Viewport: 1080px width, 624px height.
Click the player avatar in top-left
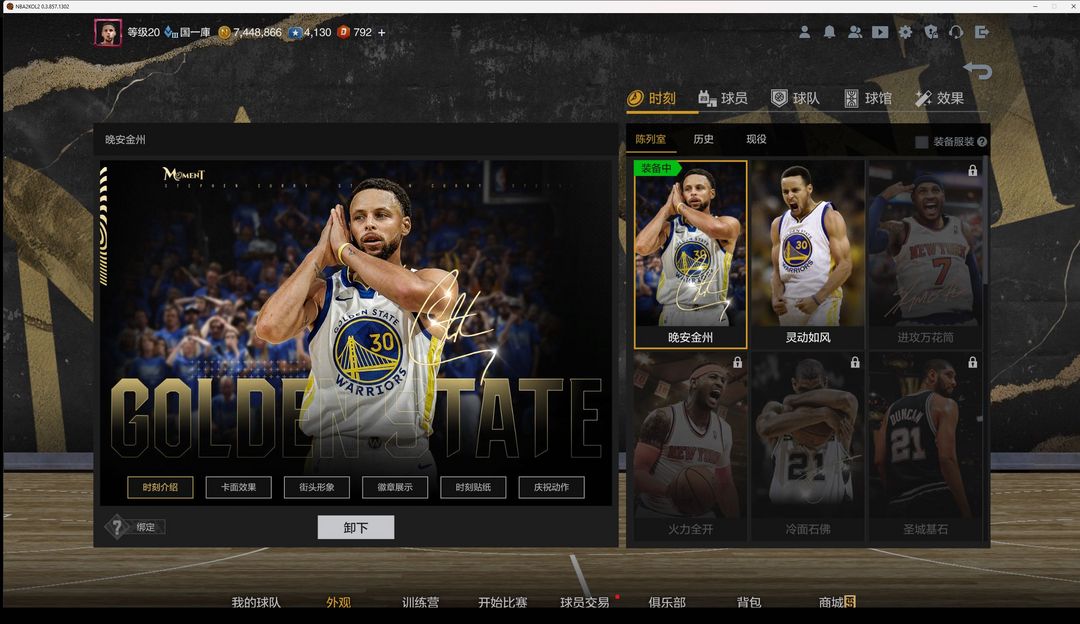pos(107,32)
